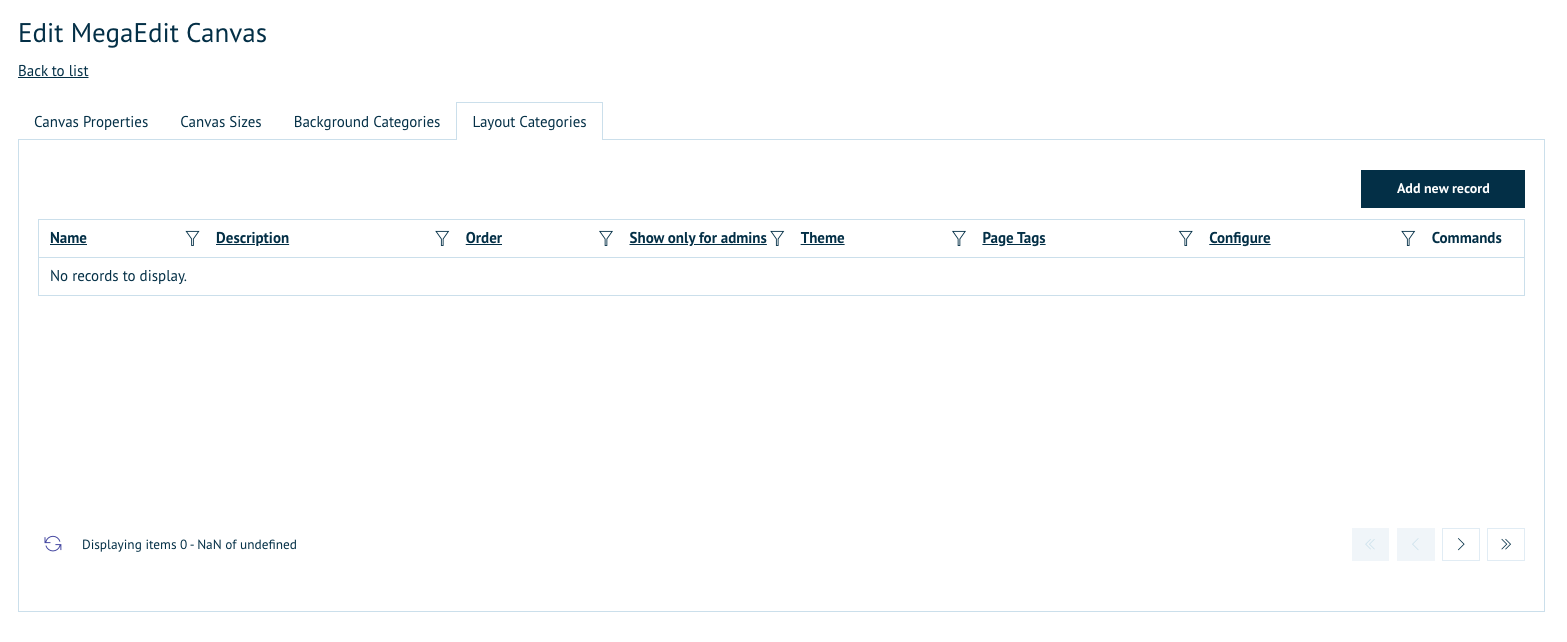Click the refresh grid icon
The width and height of the screenshot is (1567, 642).
point(53,544)
